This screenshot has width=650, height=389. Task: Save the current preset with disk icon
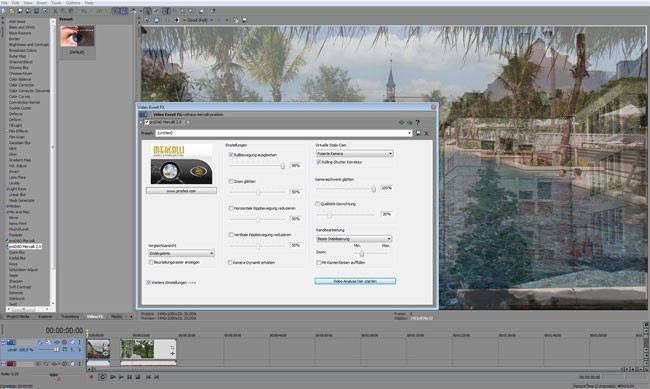(418, 133)
